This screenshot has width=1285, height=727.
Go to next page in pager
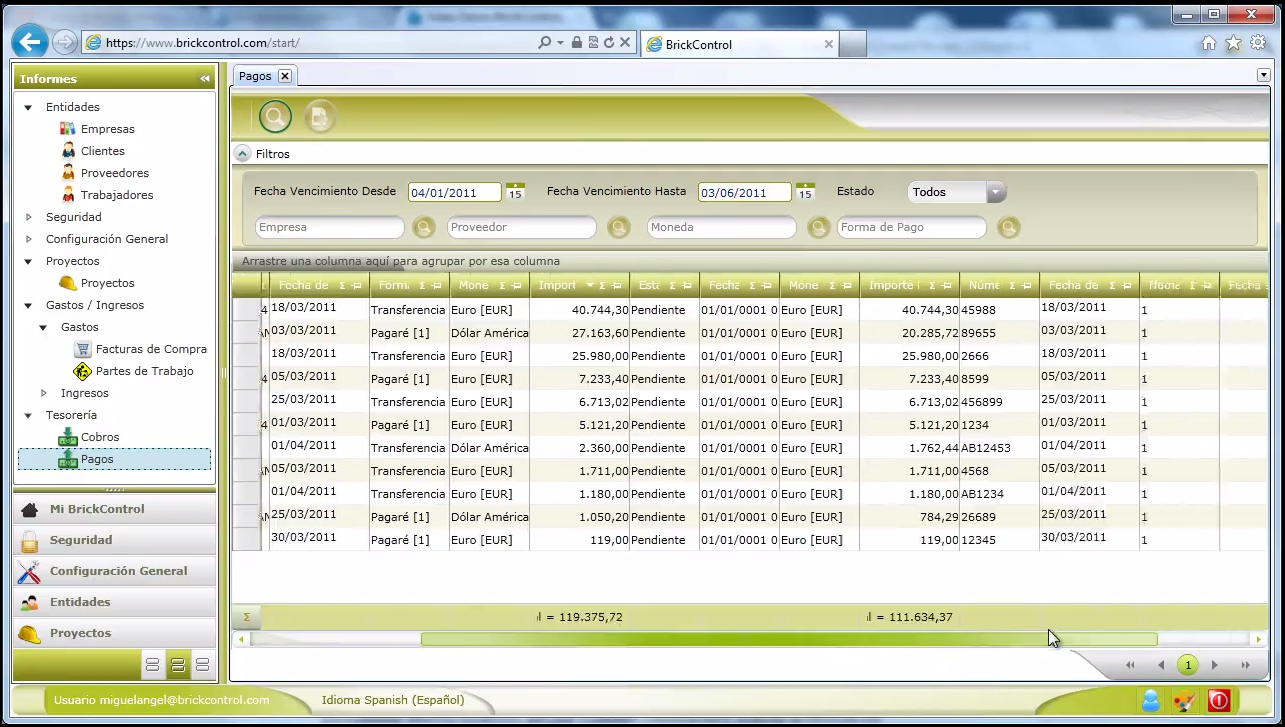[1215, 665]
